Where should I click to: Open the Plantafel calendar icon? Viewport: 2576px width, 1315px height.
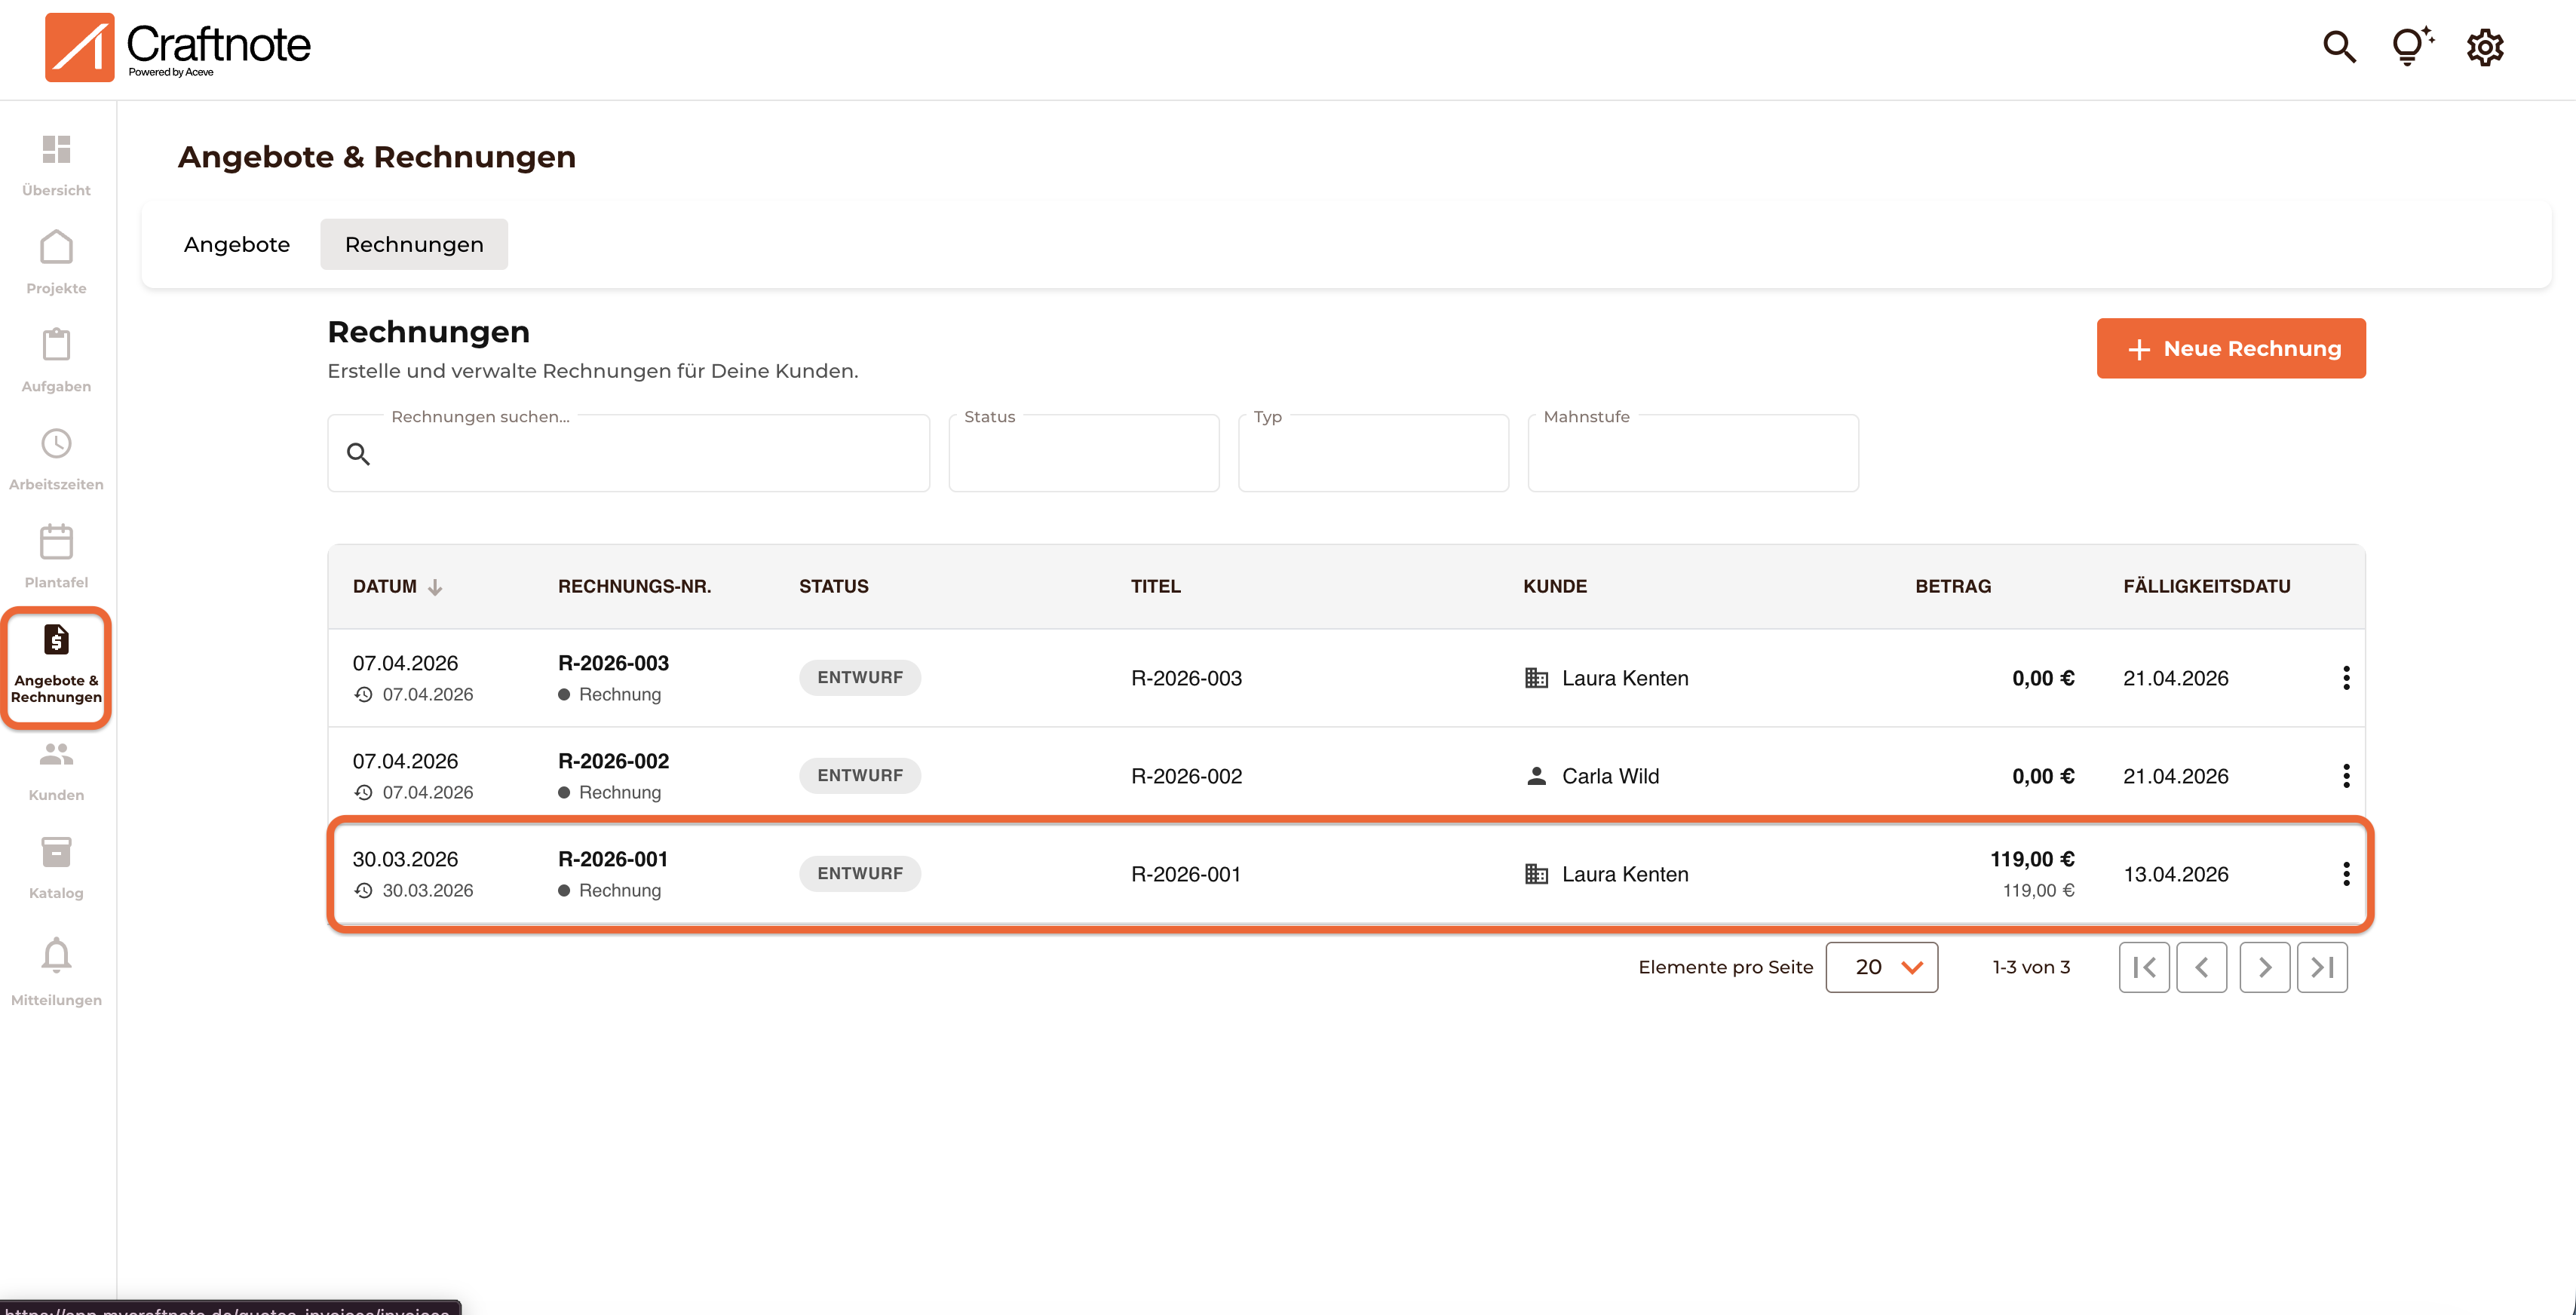56,542
